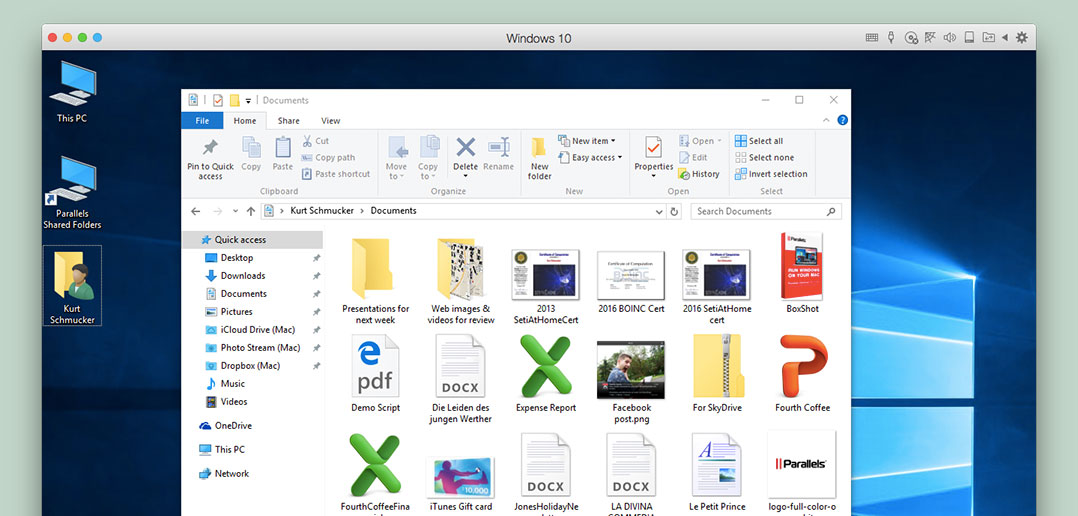
Task: Click the keyboard icon in Parallels title bar
Action: (x=872, y=38)
